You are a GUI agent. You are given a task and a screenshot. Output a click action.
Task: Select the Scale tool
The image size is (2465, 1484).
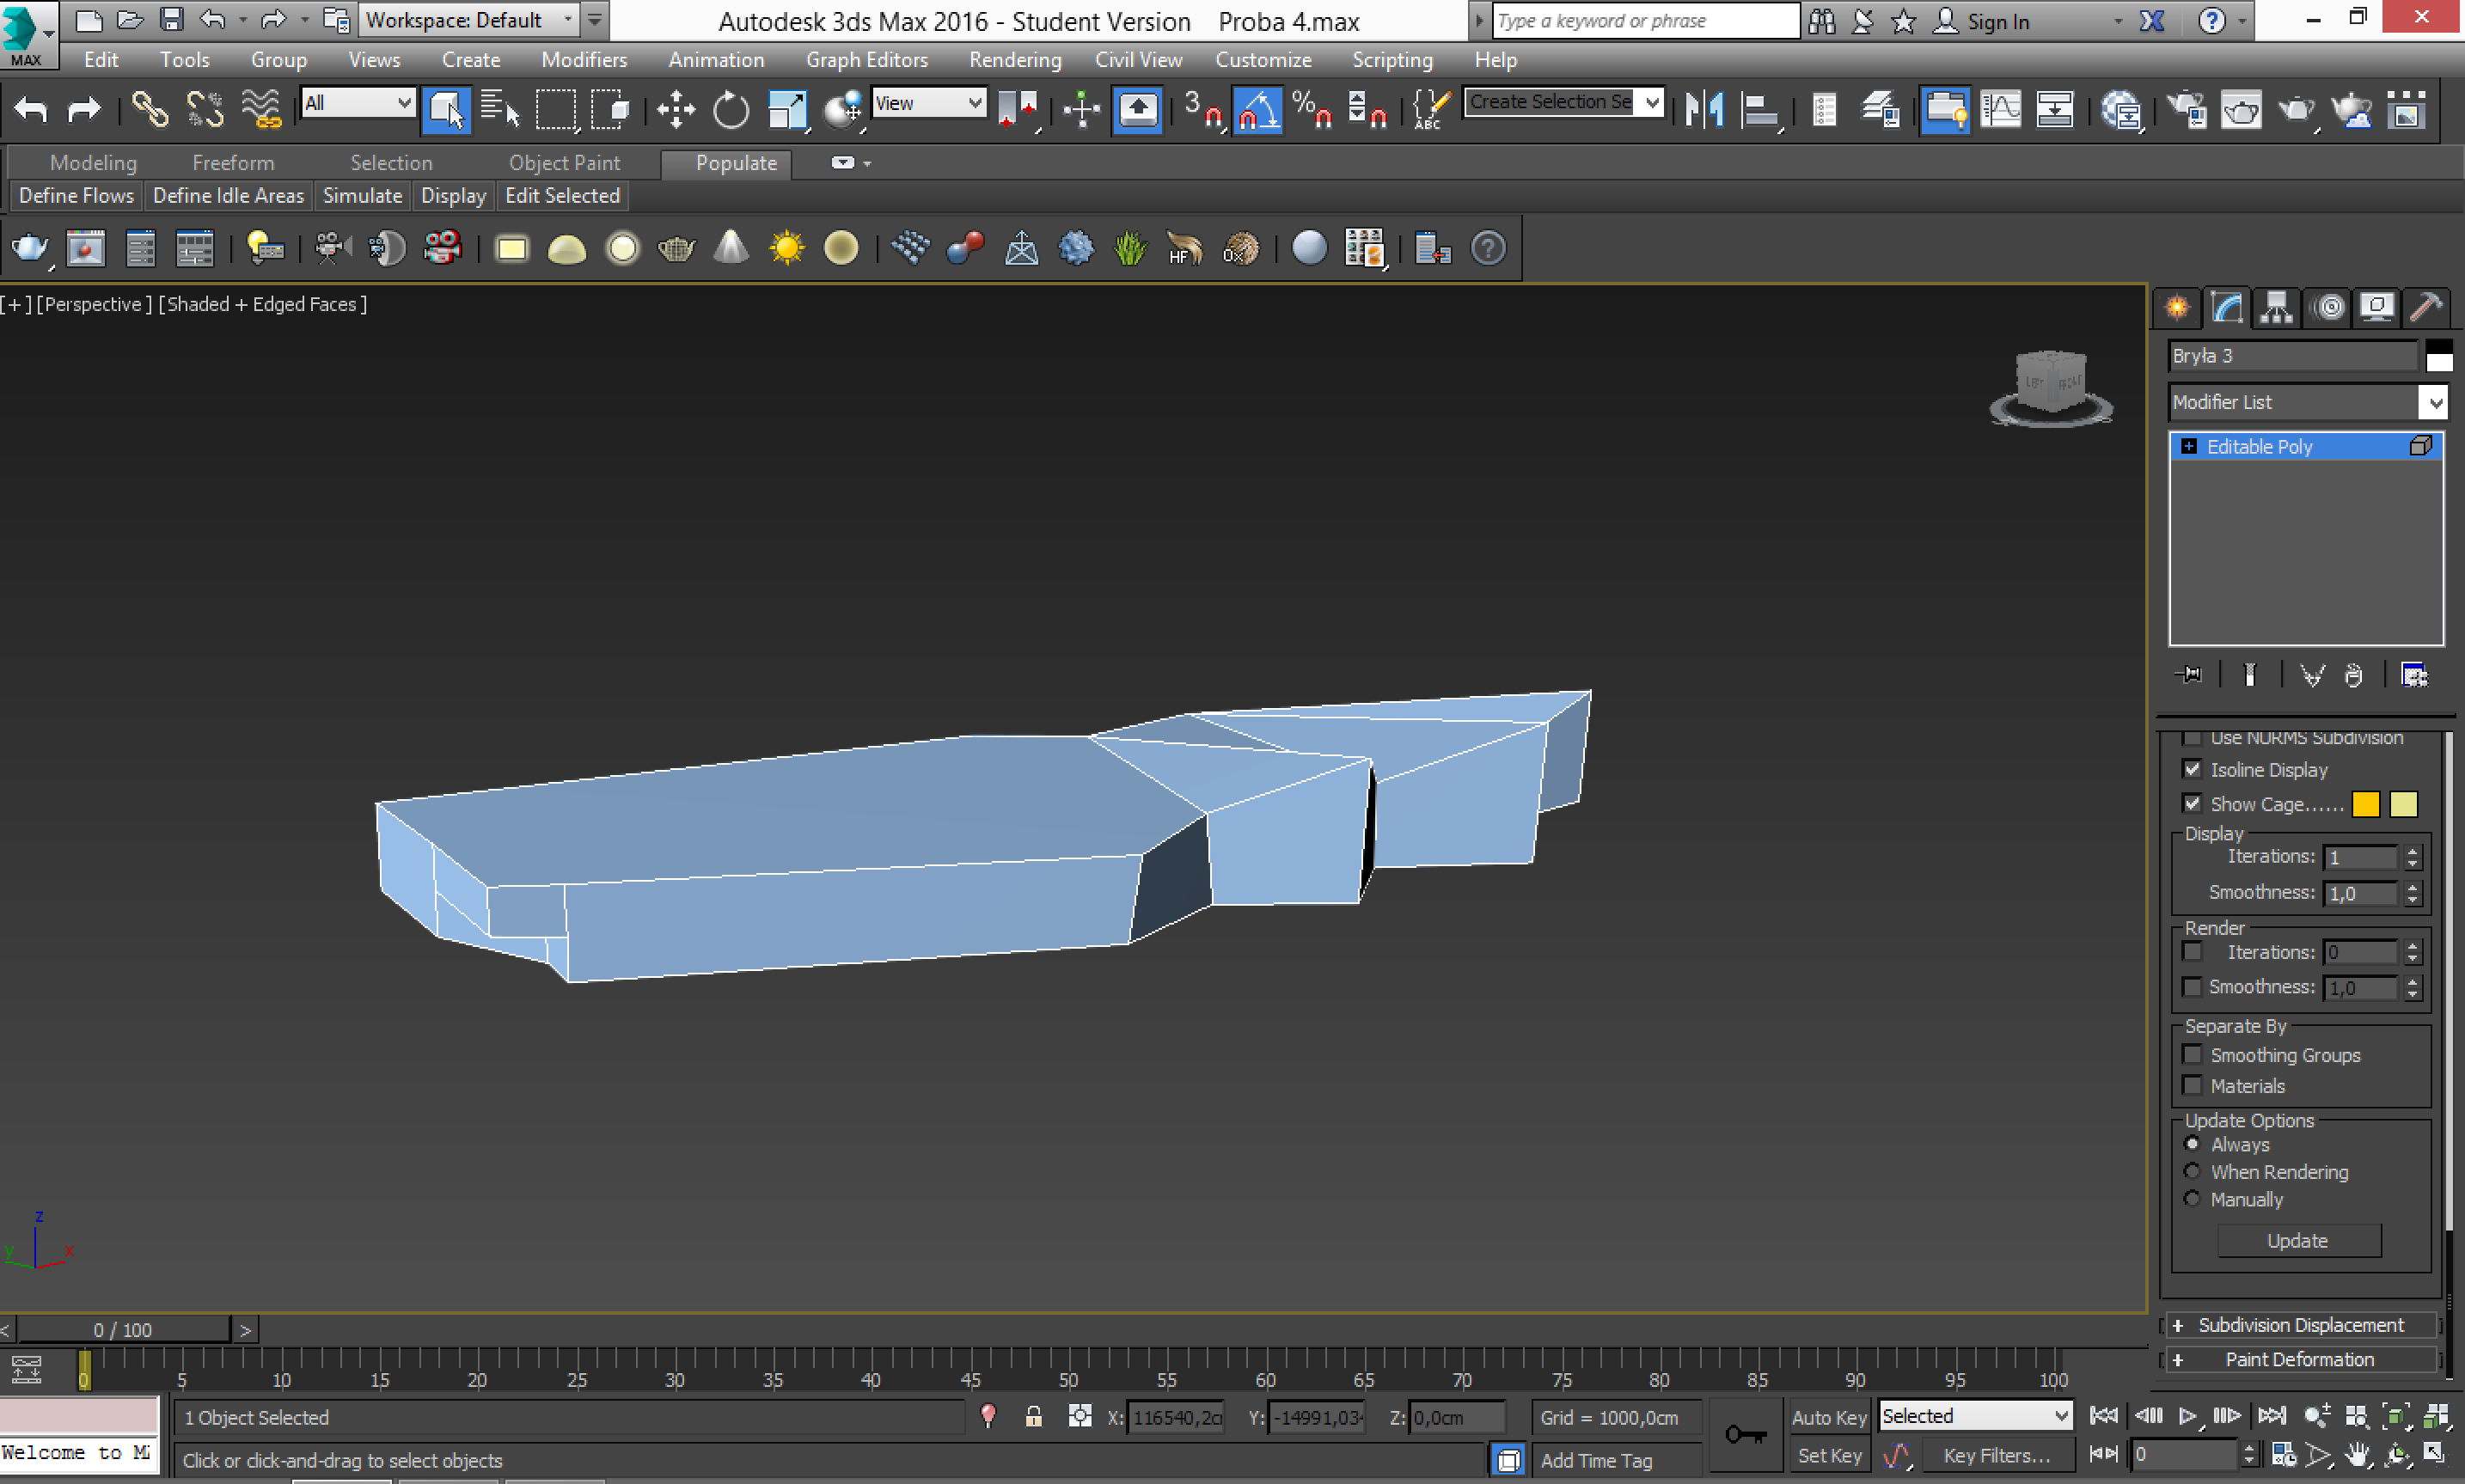point(787,109)
